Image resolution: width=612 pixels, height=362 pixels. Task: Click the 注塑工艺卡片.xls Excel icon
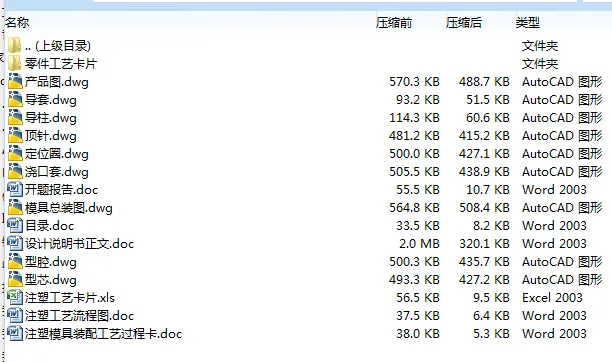(x=15, y=297)
